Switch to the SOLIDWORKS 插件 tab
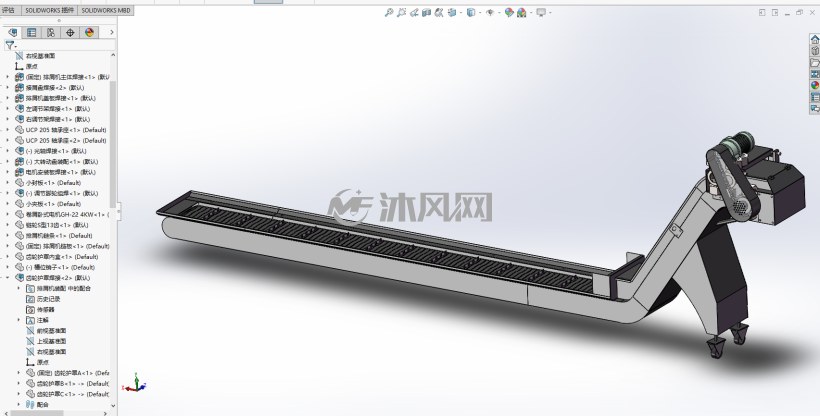820x416 pixels. [x=50, y=10]
